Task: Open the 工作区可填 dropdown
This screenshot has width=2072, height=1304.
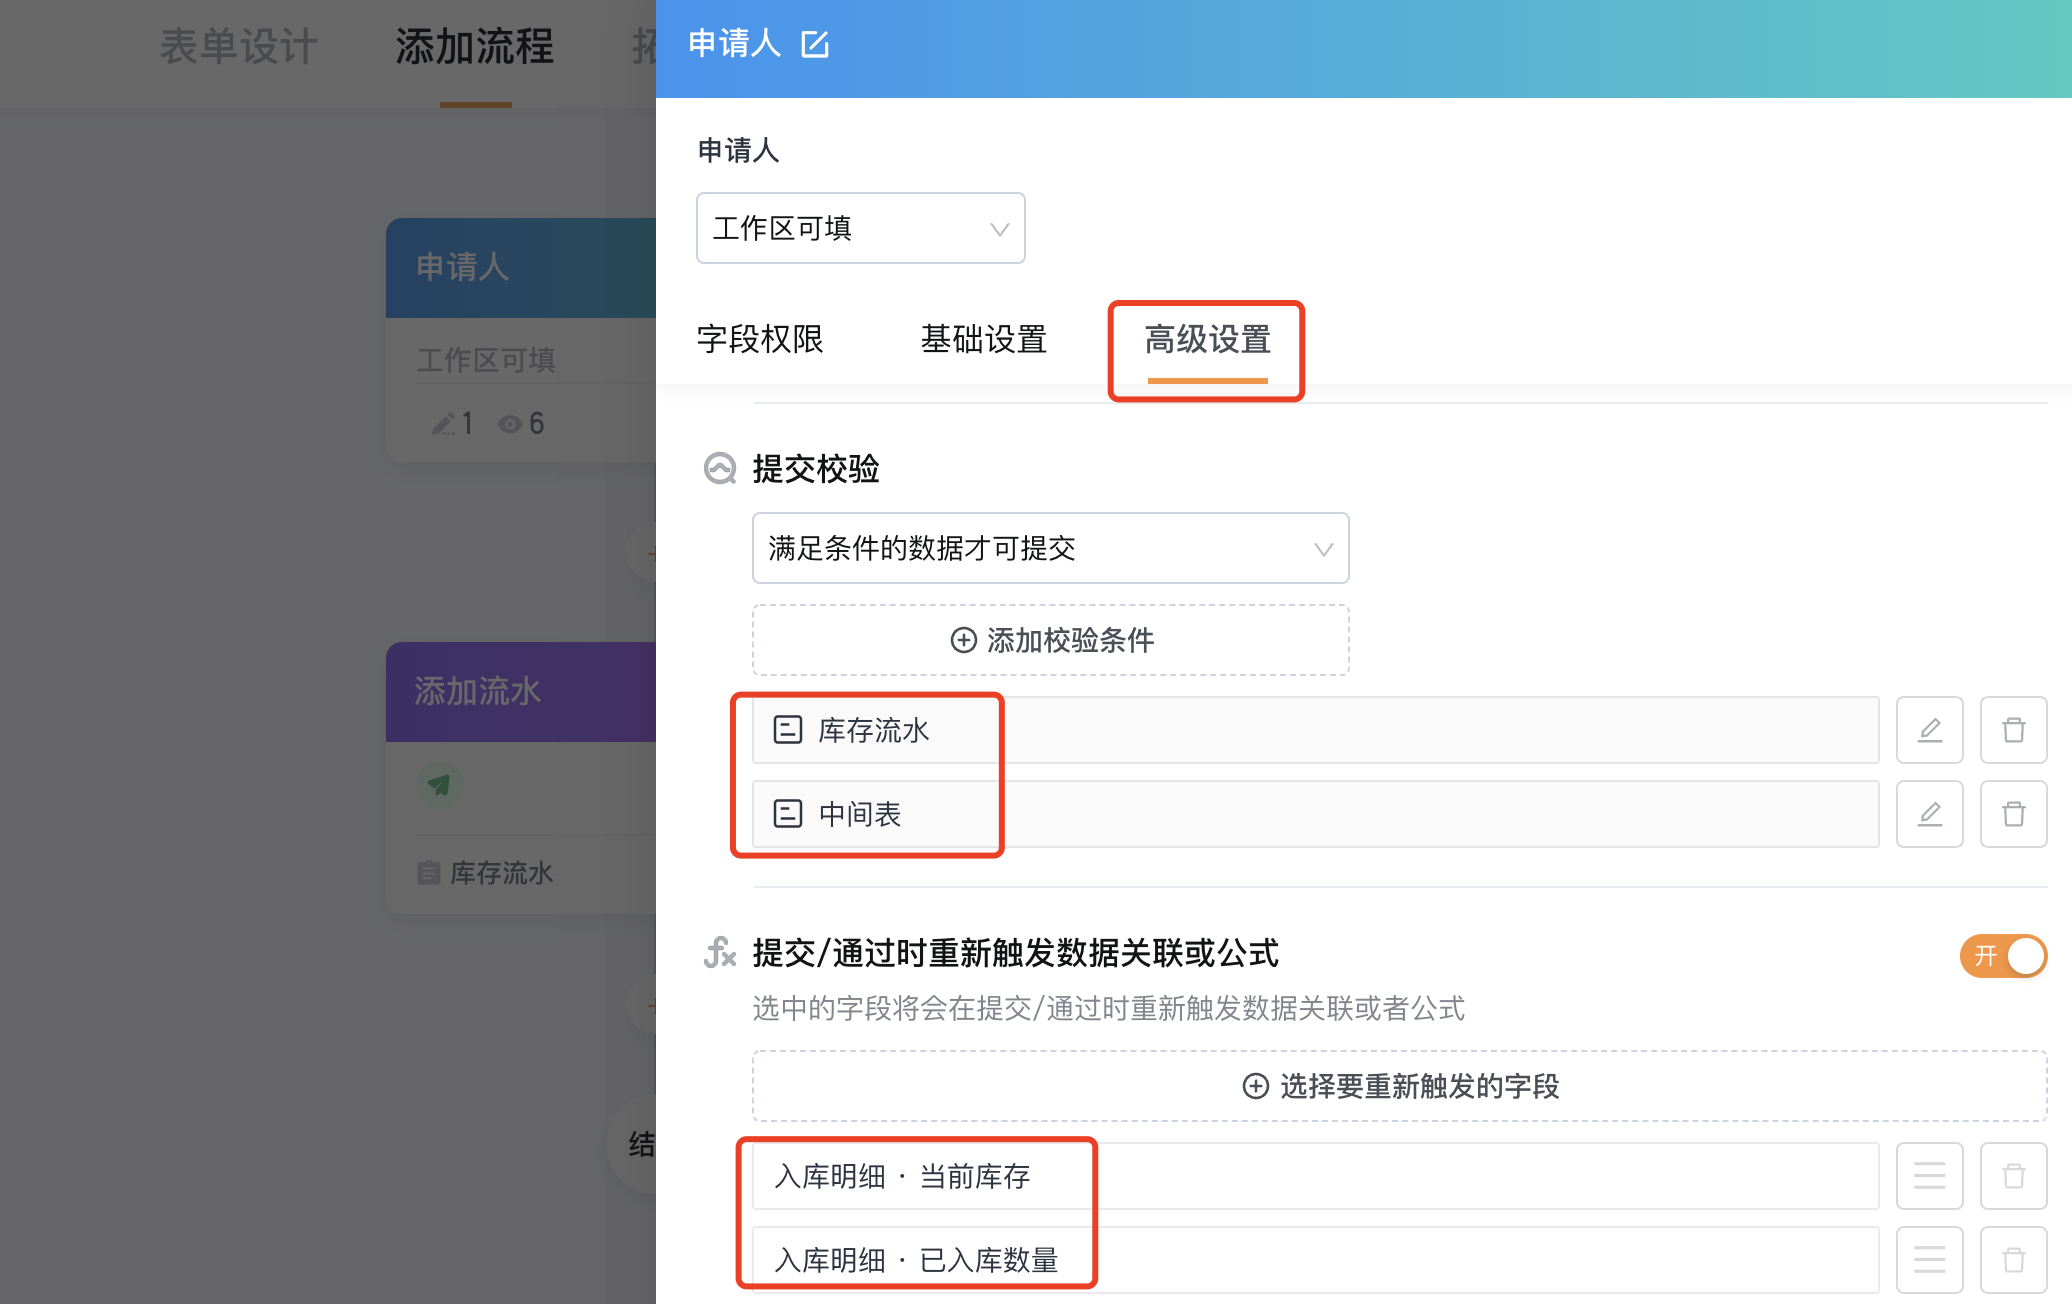Action: pyautogui.click(x=860, y=228)
